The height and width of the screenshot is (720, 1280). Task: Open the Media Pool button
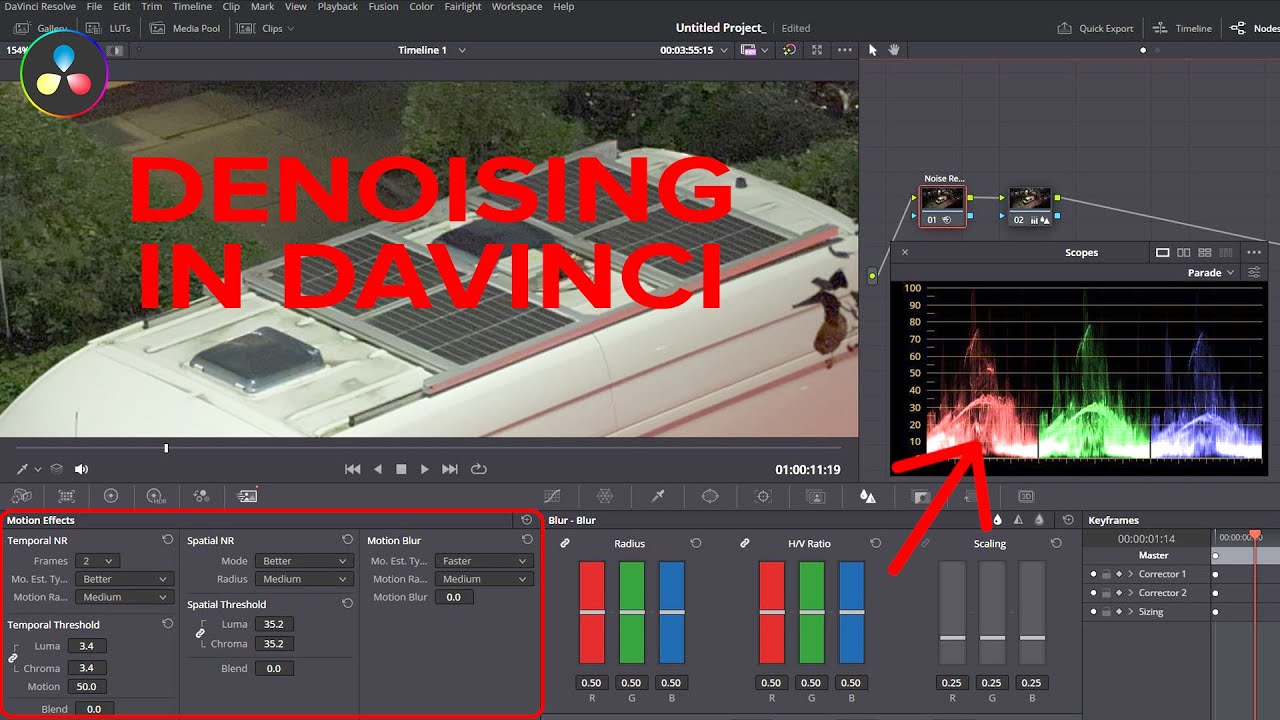point(186,28)
